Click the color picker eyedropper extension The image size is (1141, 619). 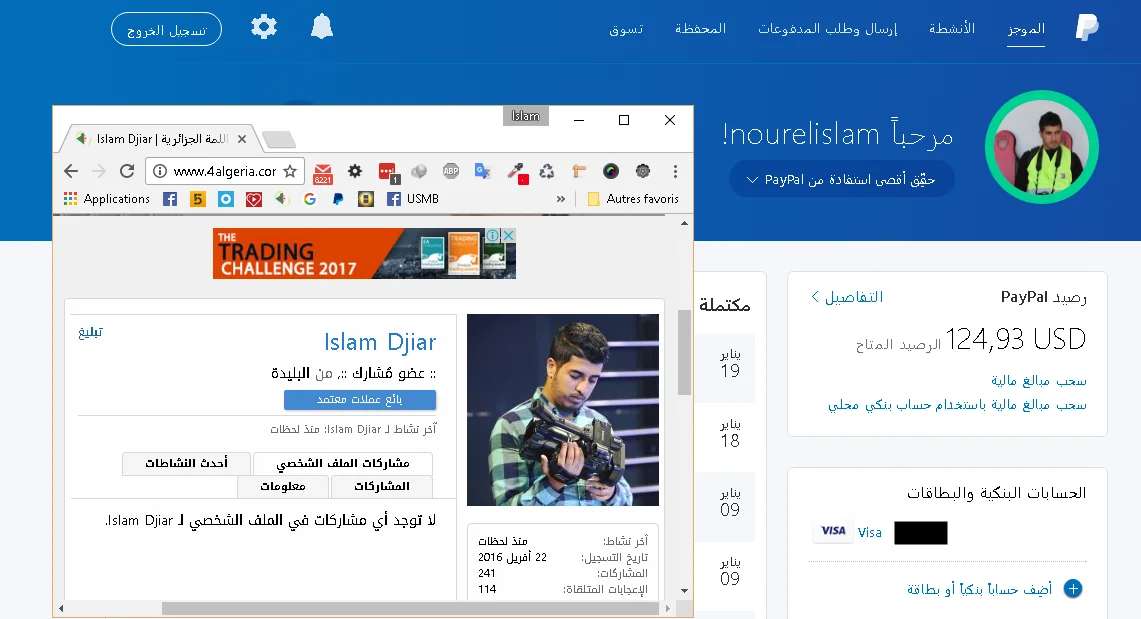point(516,171)
